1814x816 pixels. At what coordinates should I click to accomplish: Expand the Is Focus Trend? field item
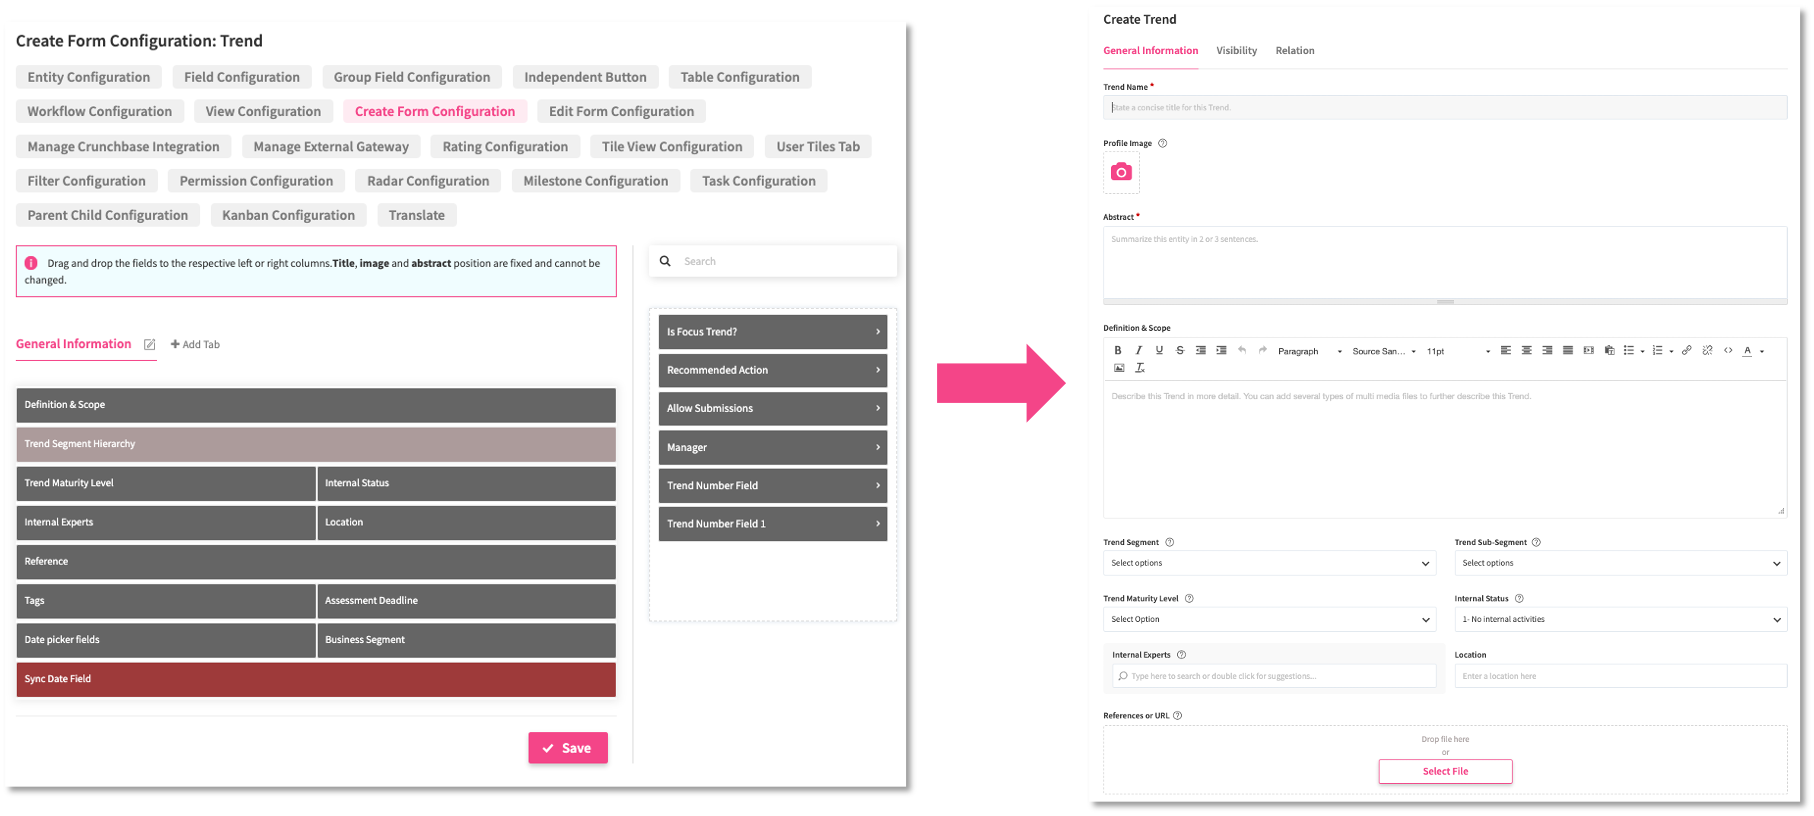(772, 332)
